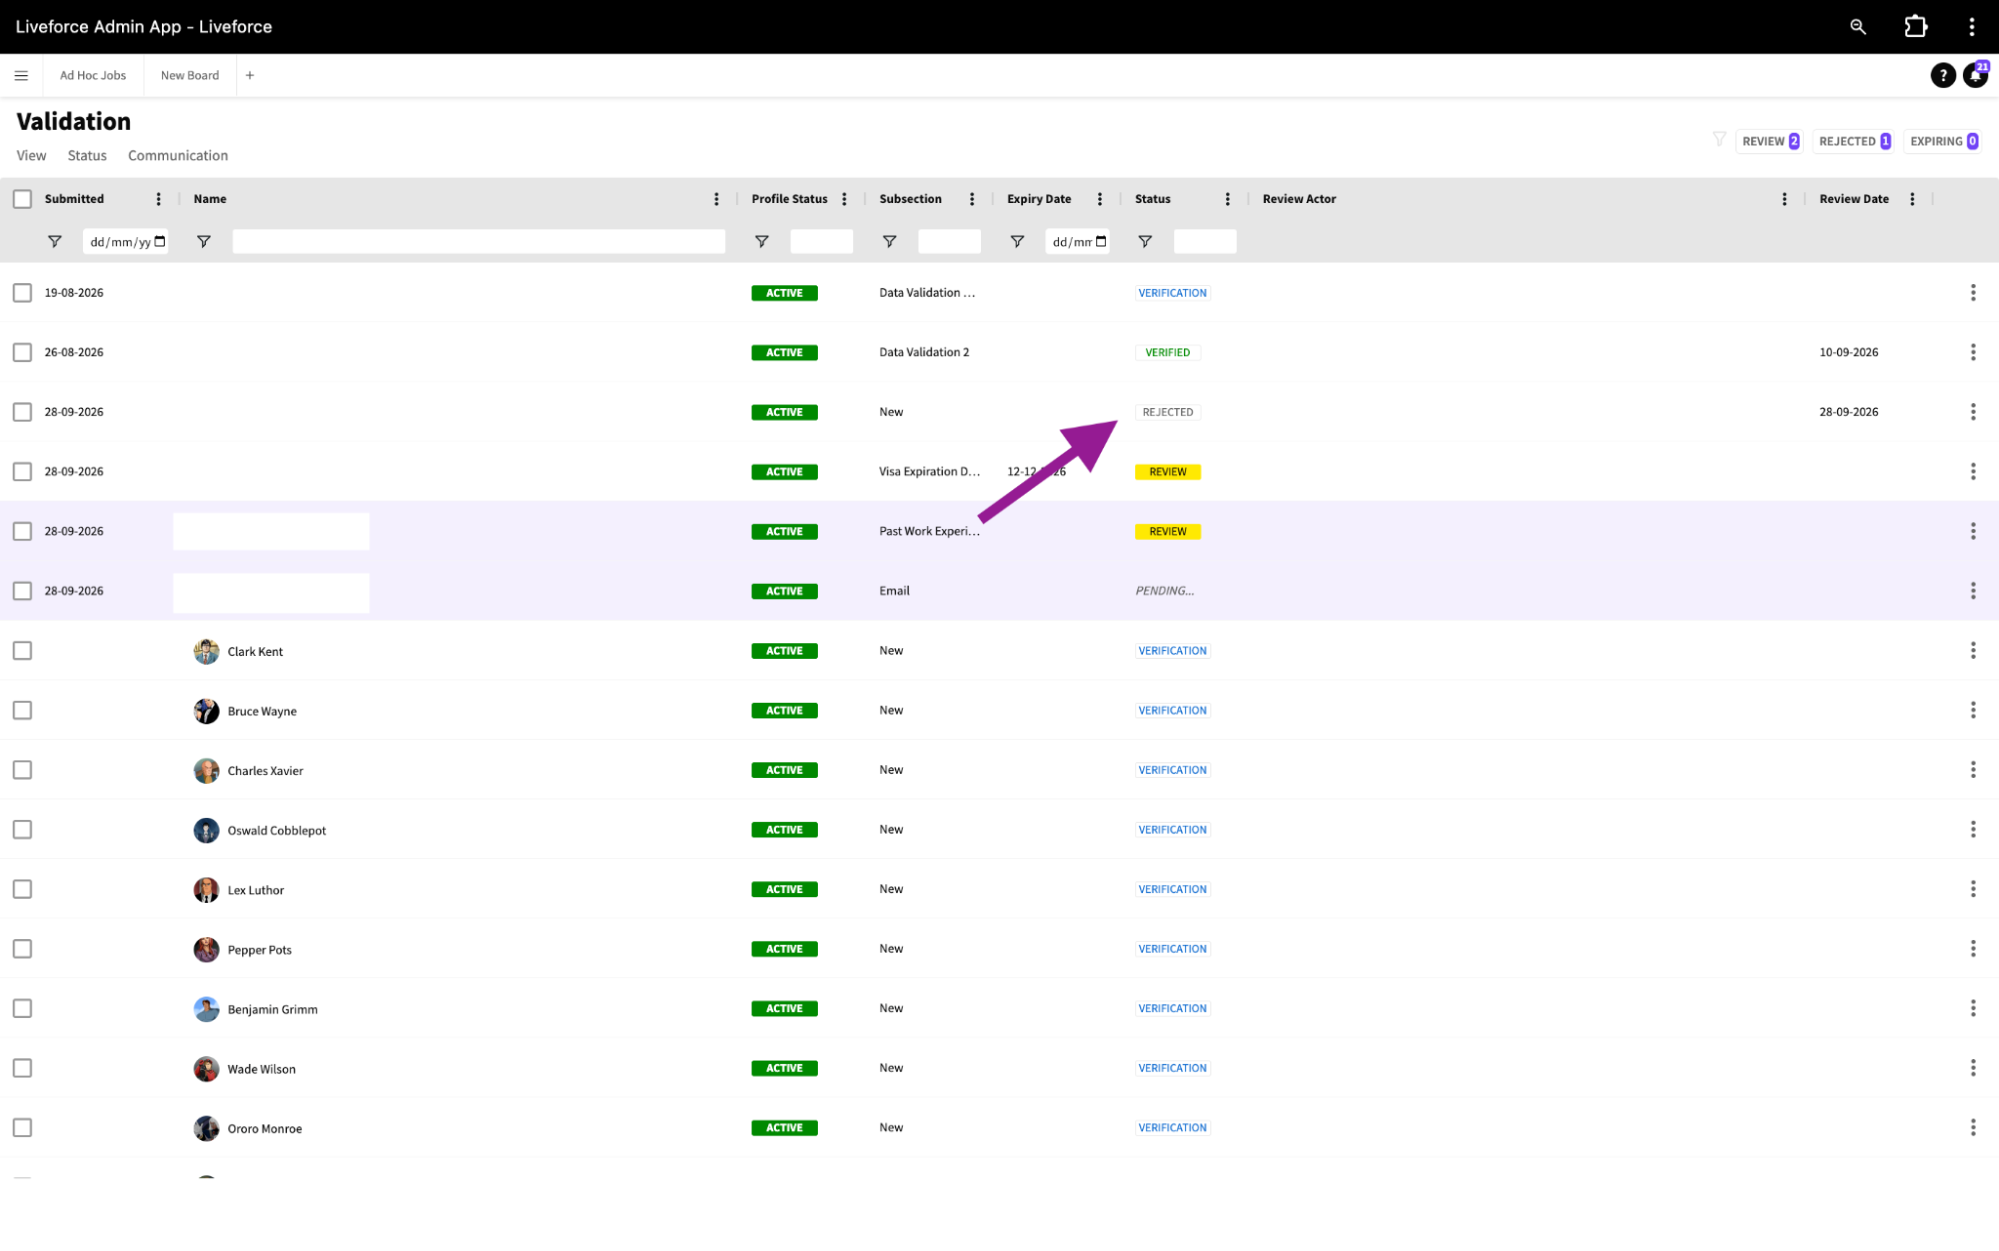
Task: Click the Subsection column filter funnel
Action: tap(890, 242)
